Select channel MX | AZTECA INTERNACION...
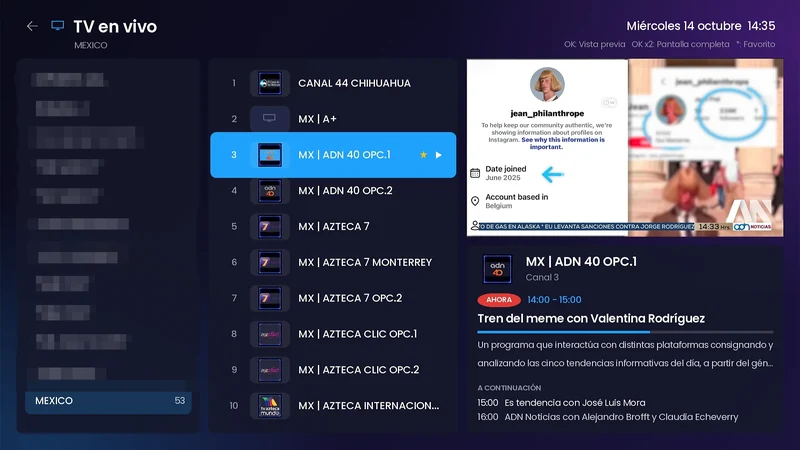Image resolution: width=800 pixels, height=450 pixels. coord(333,406)
